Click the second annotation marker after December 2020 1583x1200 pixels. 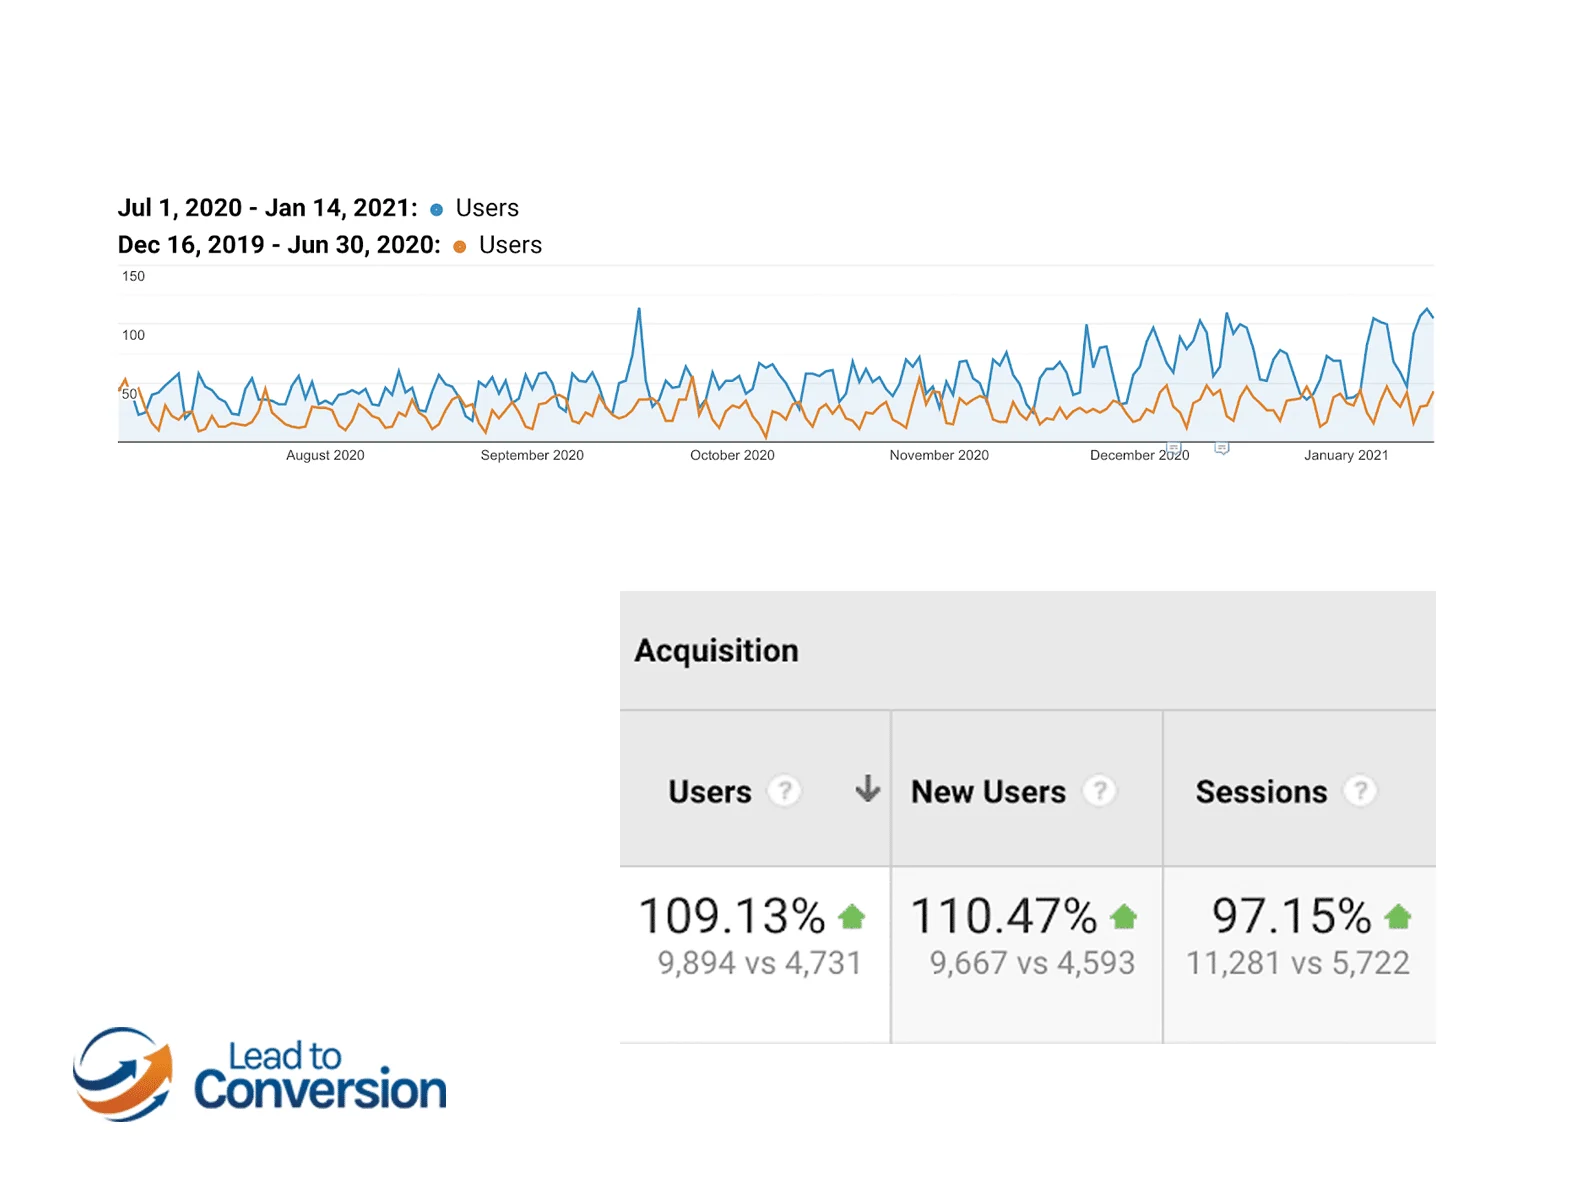click(1221, 448)
